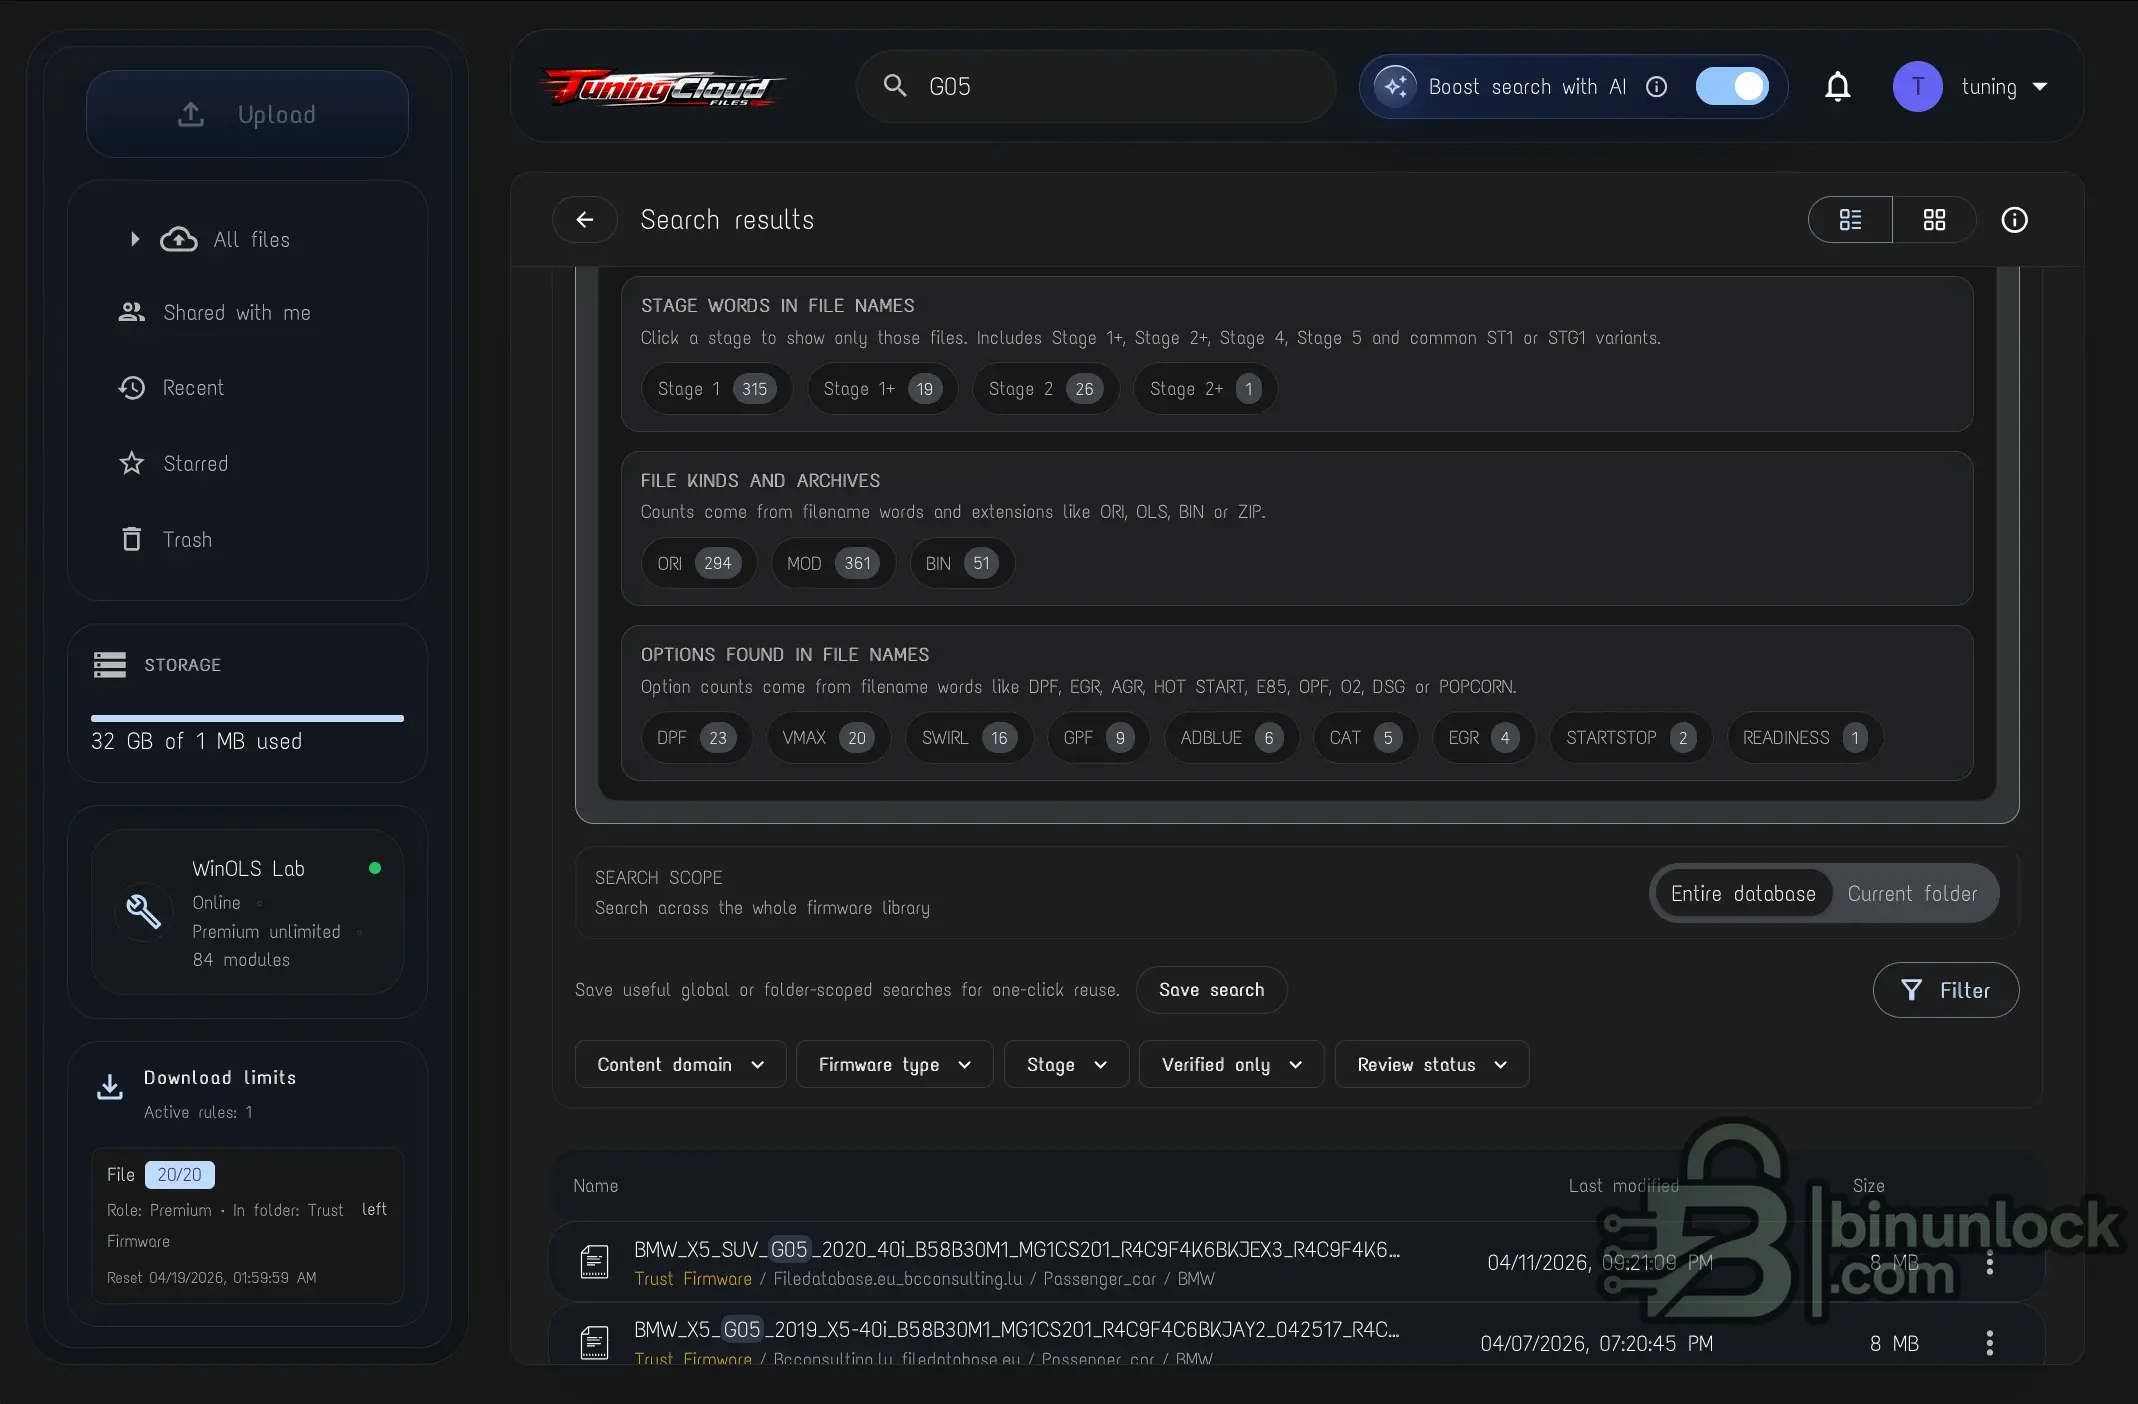This screenshot has height=1404, width=2138.
Task: Select Entire database search scope
Action: point(1742,893)
